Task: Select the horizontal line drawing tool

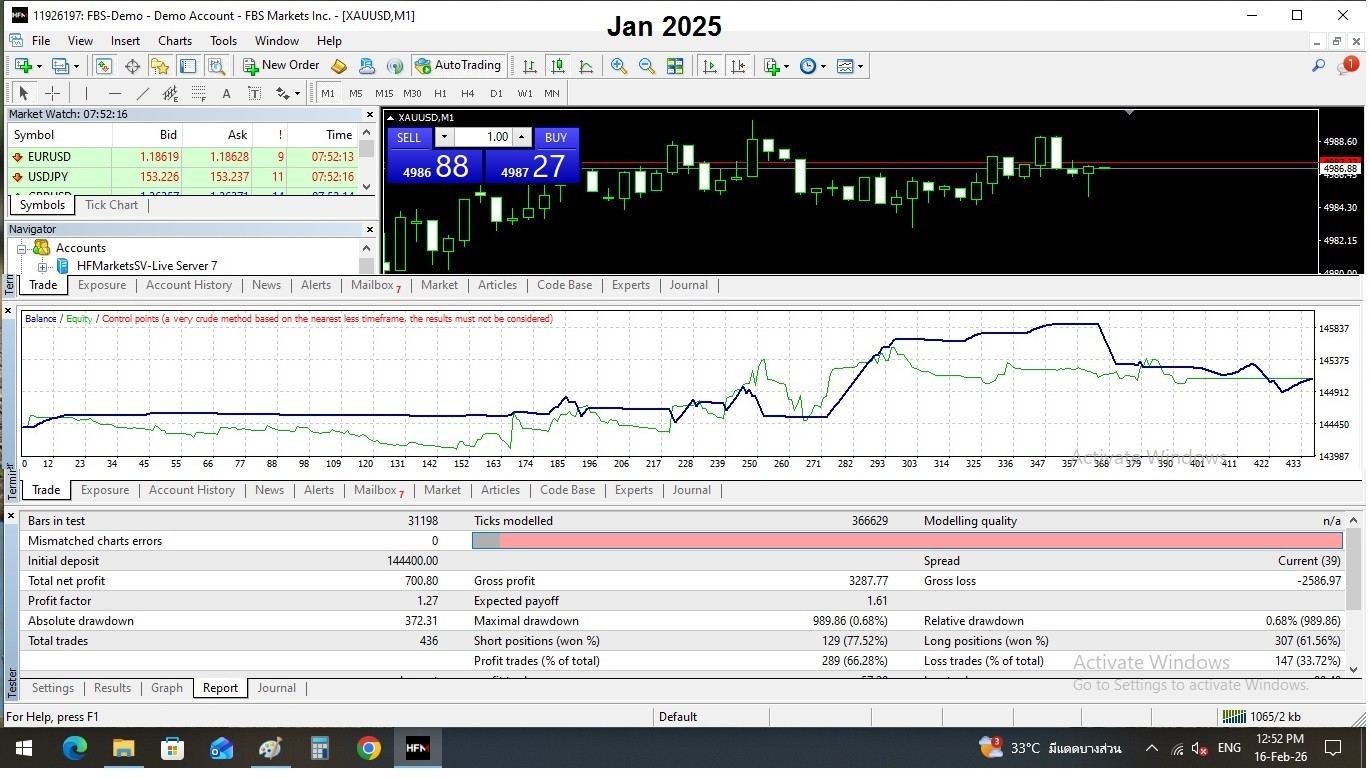Action: tap(114, 93)
